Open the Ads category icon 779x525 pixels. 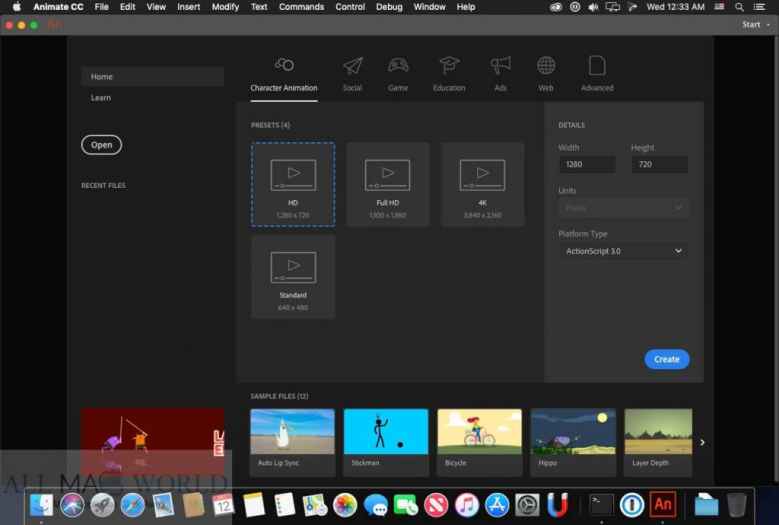pyautogui.click(x=499, y=66)
